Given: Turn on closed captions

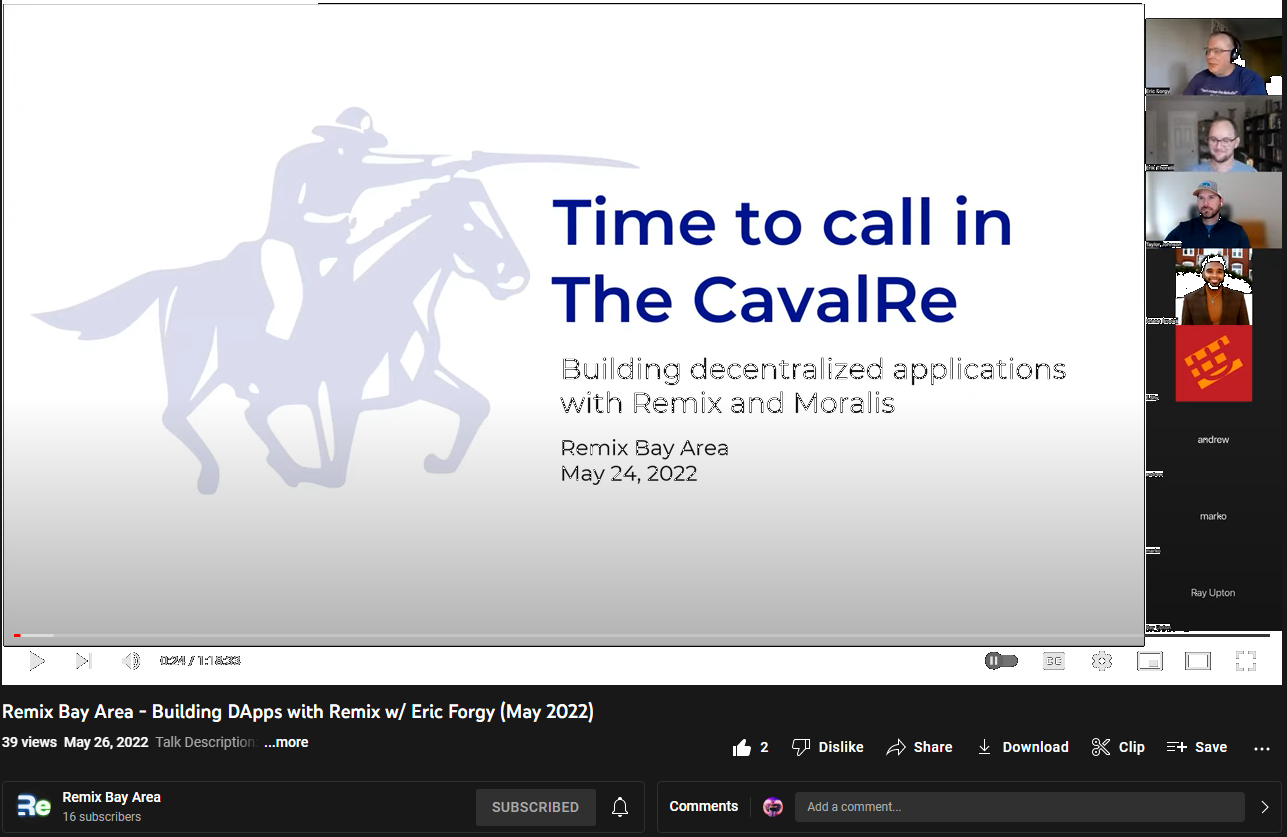Looking at the screenshot, I should pyautogui.click(x=1053, y=661).
